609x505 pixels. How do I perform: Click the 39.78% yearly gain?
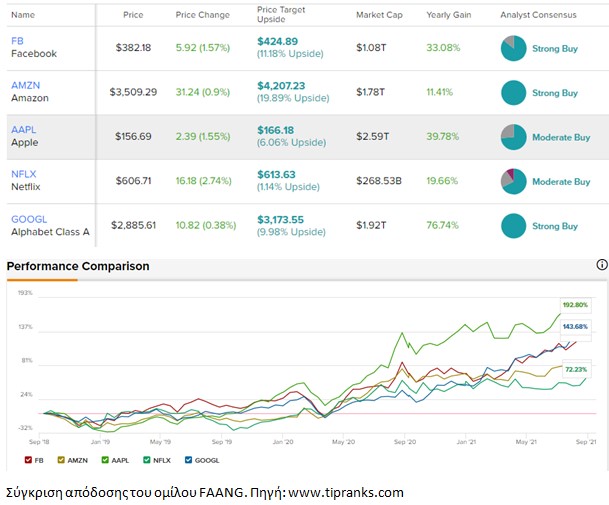442,136
